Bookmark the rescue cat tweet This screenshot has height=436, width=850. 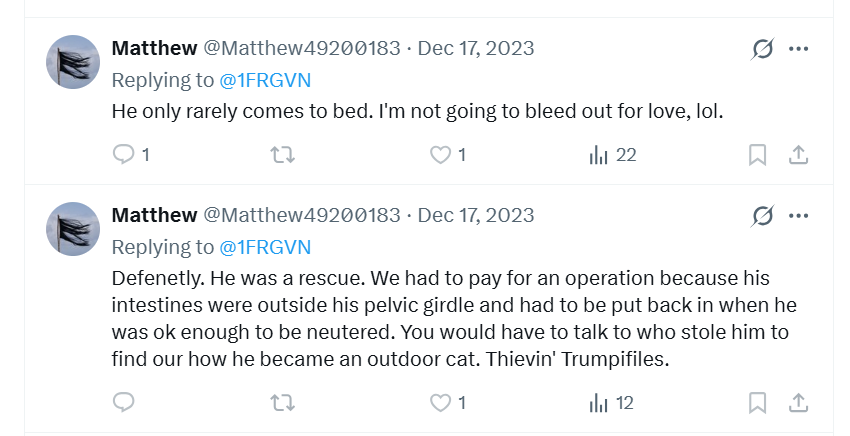tap(757, 403)
